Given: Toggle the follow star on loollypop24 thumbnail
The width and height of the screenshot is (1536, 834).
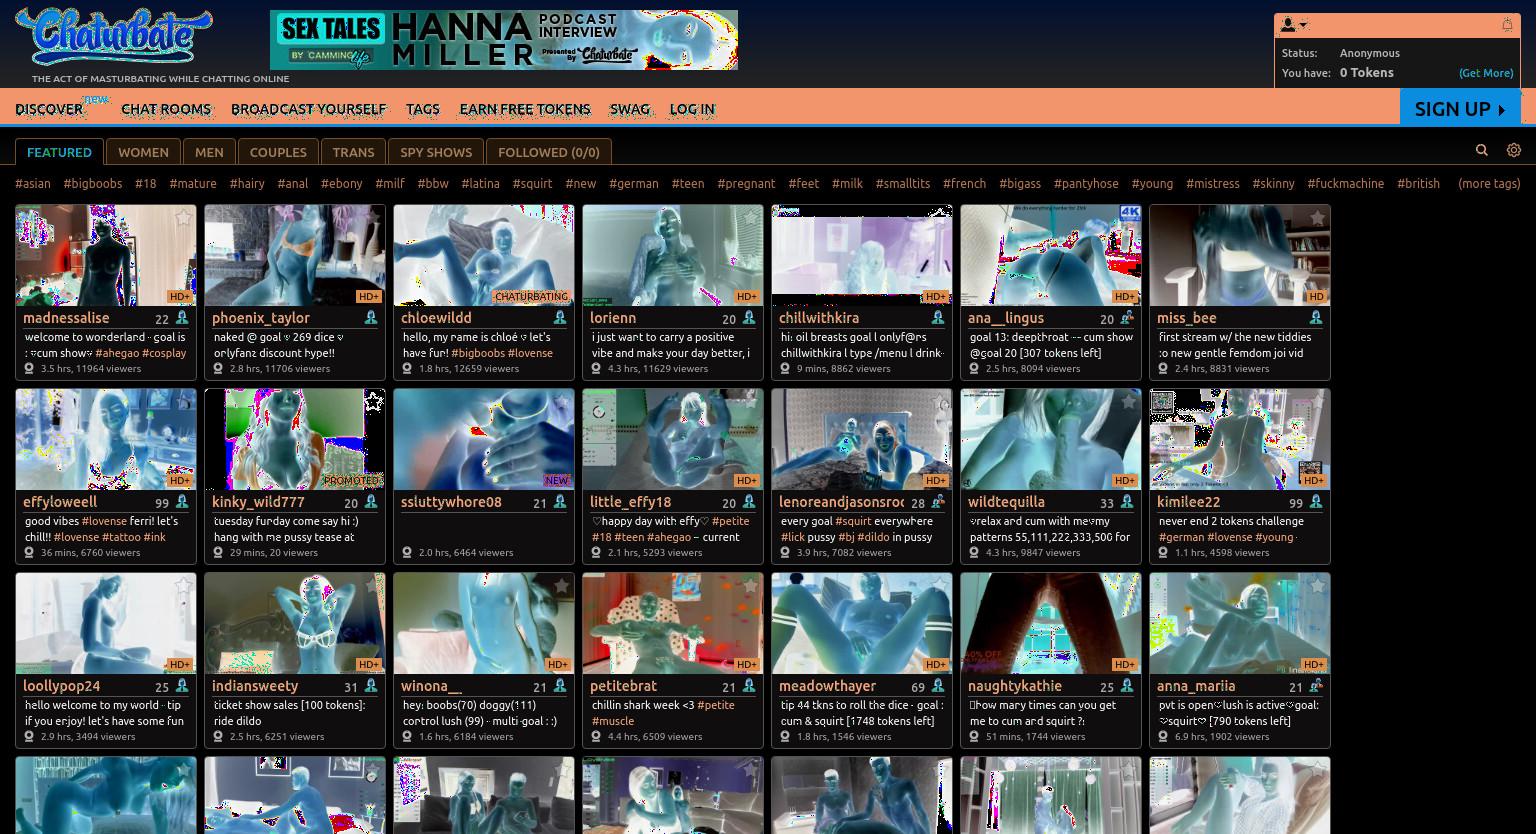Looking at the screenshot, I should click(x=183, y=585).
